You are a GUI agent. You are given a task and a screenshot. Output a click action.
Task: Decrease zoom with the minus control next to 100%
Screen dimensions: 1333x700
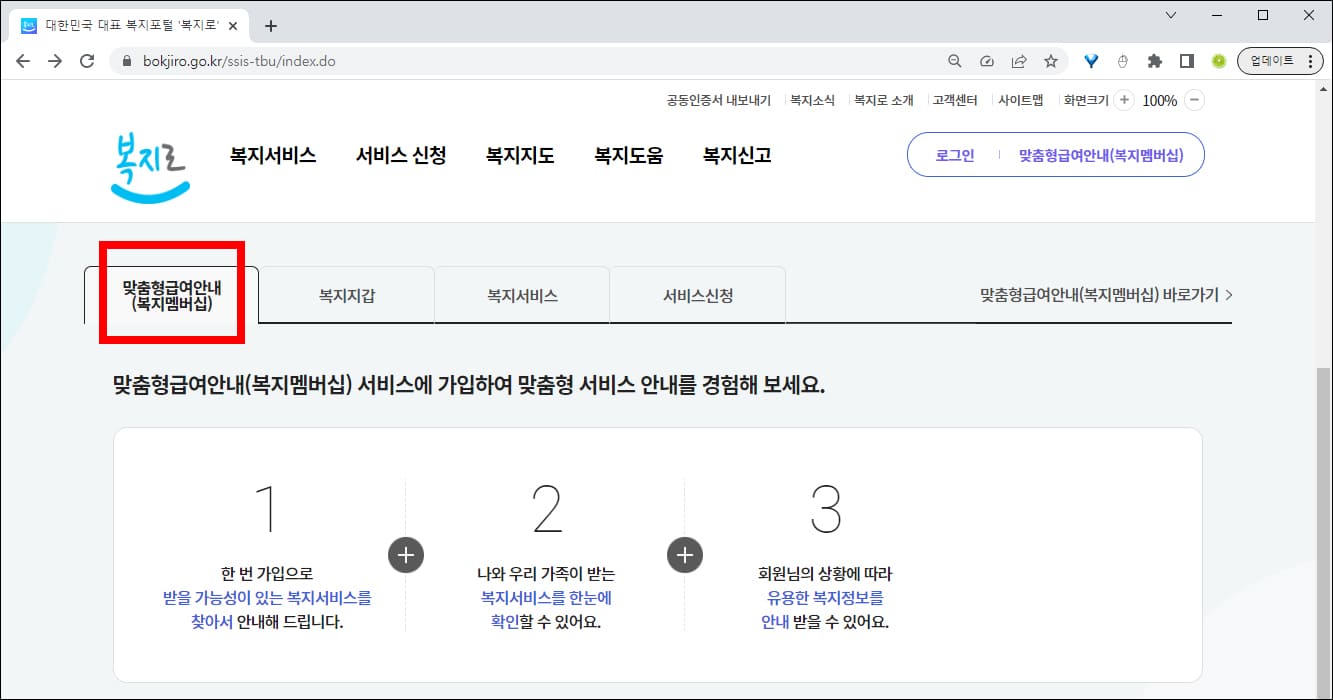(x=1195, y=99)
